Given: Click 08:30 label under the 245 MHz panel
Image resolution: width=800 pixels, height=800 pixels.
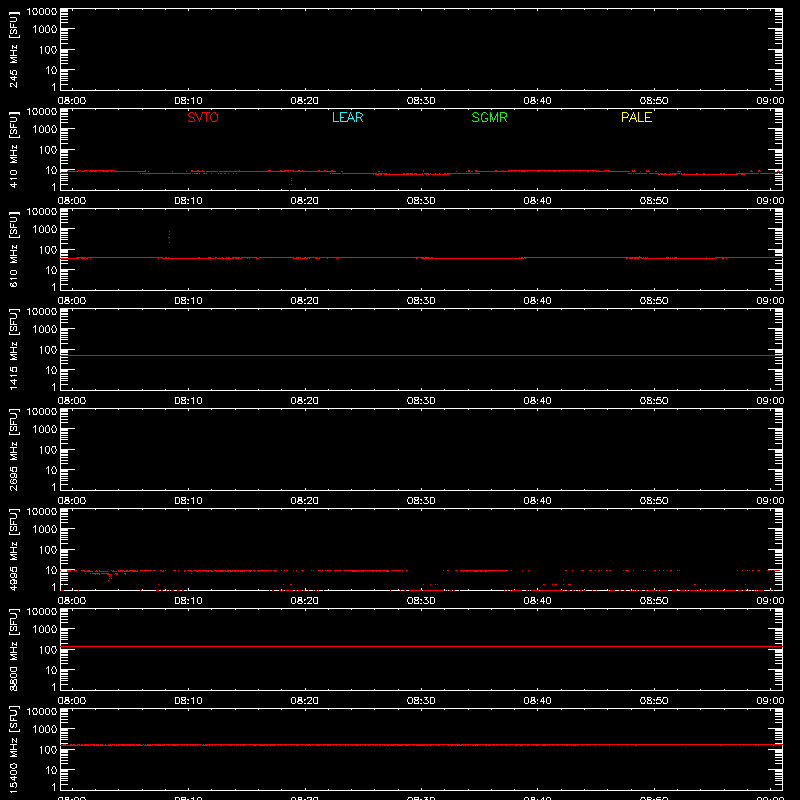Looking at the screenshot, I should click(x=421, y=101).
